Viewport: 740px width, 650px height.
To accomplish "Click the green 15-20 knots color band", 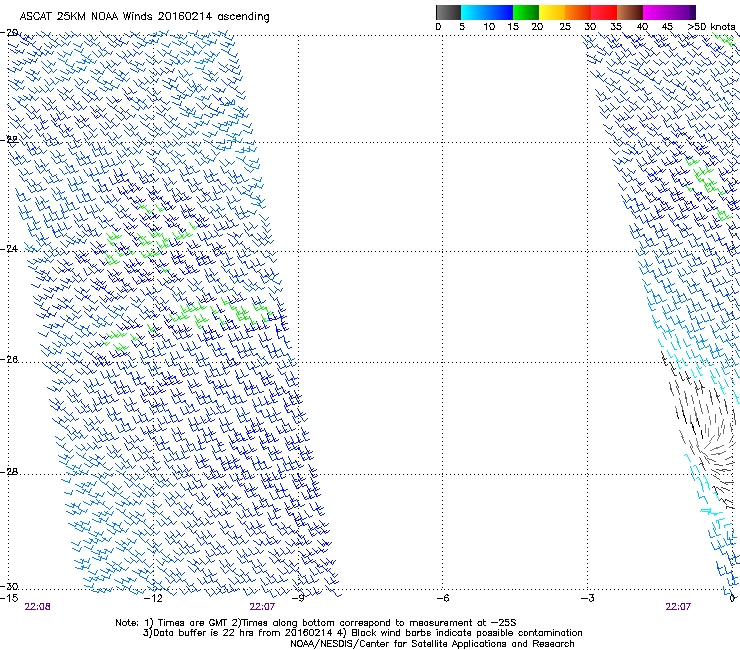I will click(526, 12).
